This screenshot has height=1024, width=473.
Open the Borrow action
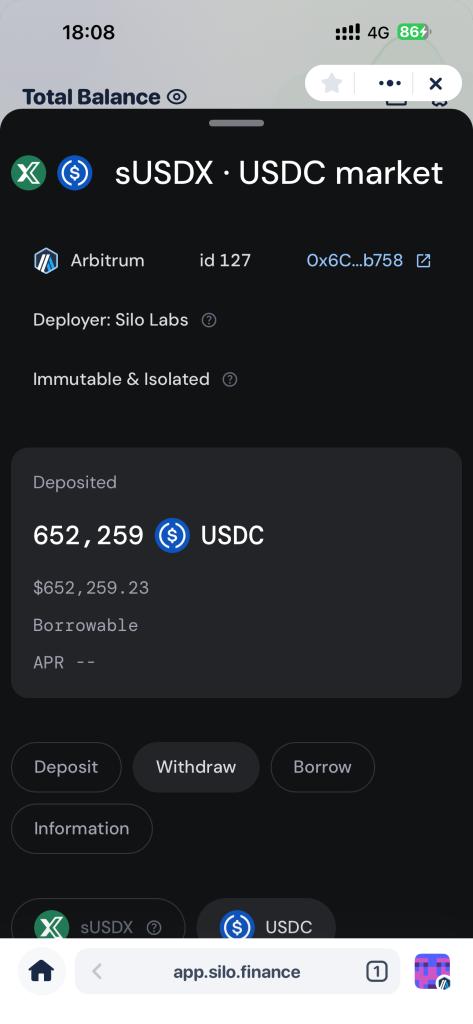tap(323, 767)
